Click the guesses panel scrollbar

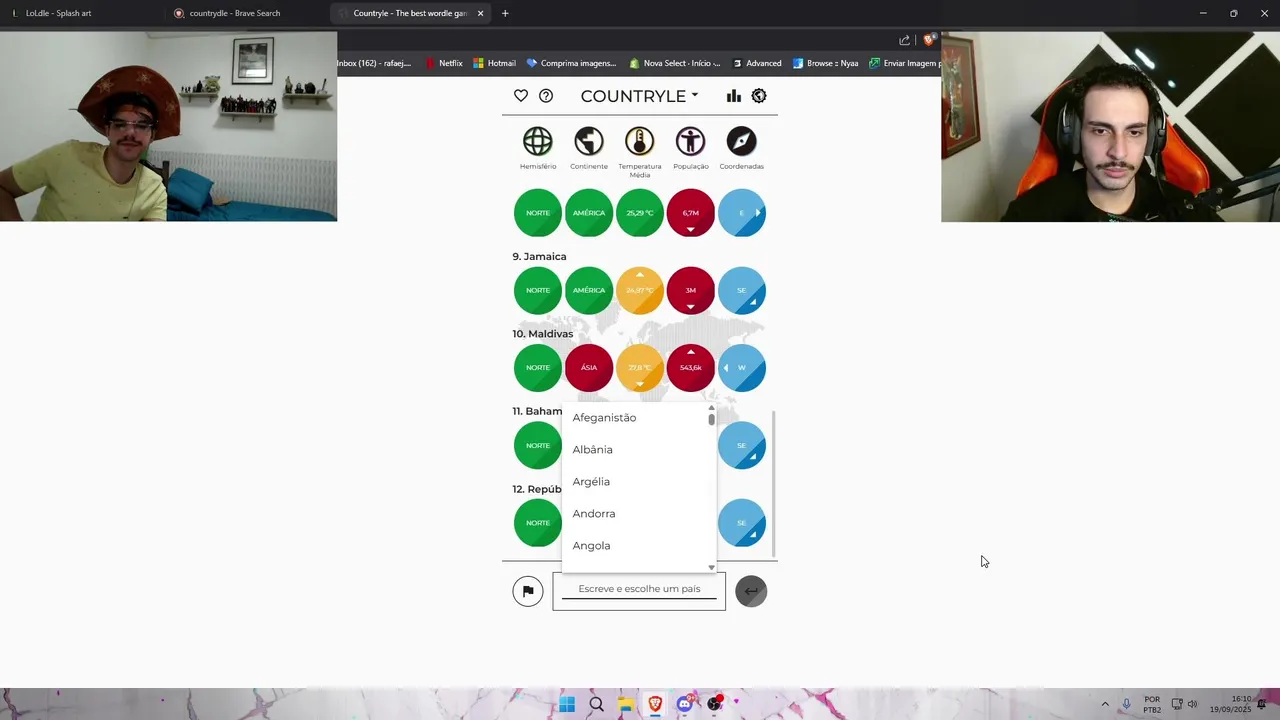click(774, 484)
